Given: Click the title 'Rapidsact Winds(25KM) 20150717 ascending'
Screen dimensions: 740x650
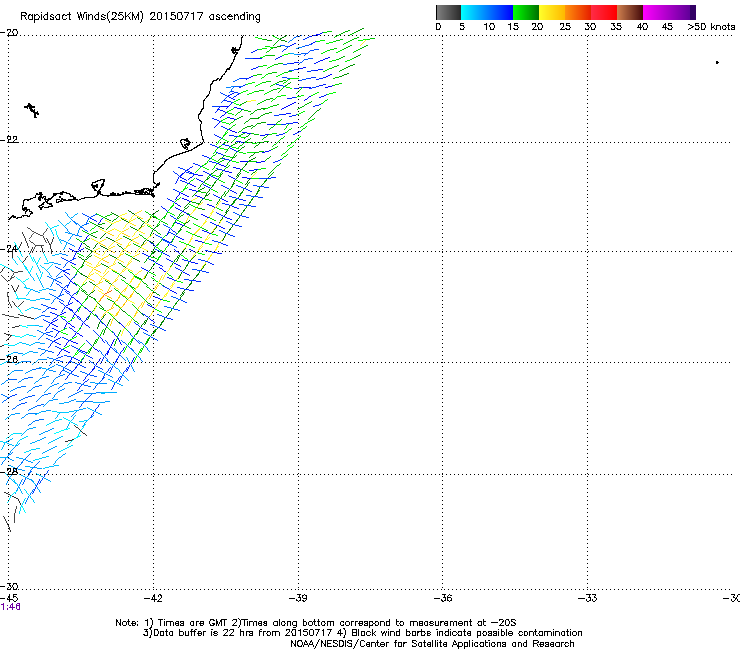Looking at the screenshot, I should tap(140, 17).
